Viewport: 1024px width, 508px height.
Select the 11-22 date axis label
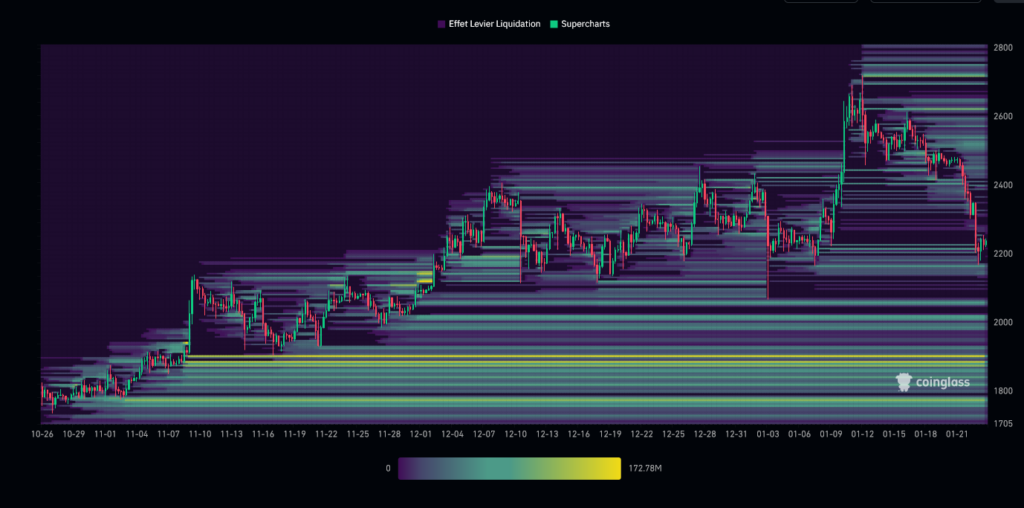click(x=326, y=434)
